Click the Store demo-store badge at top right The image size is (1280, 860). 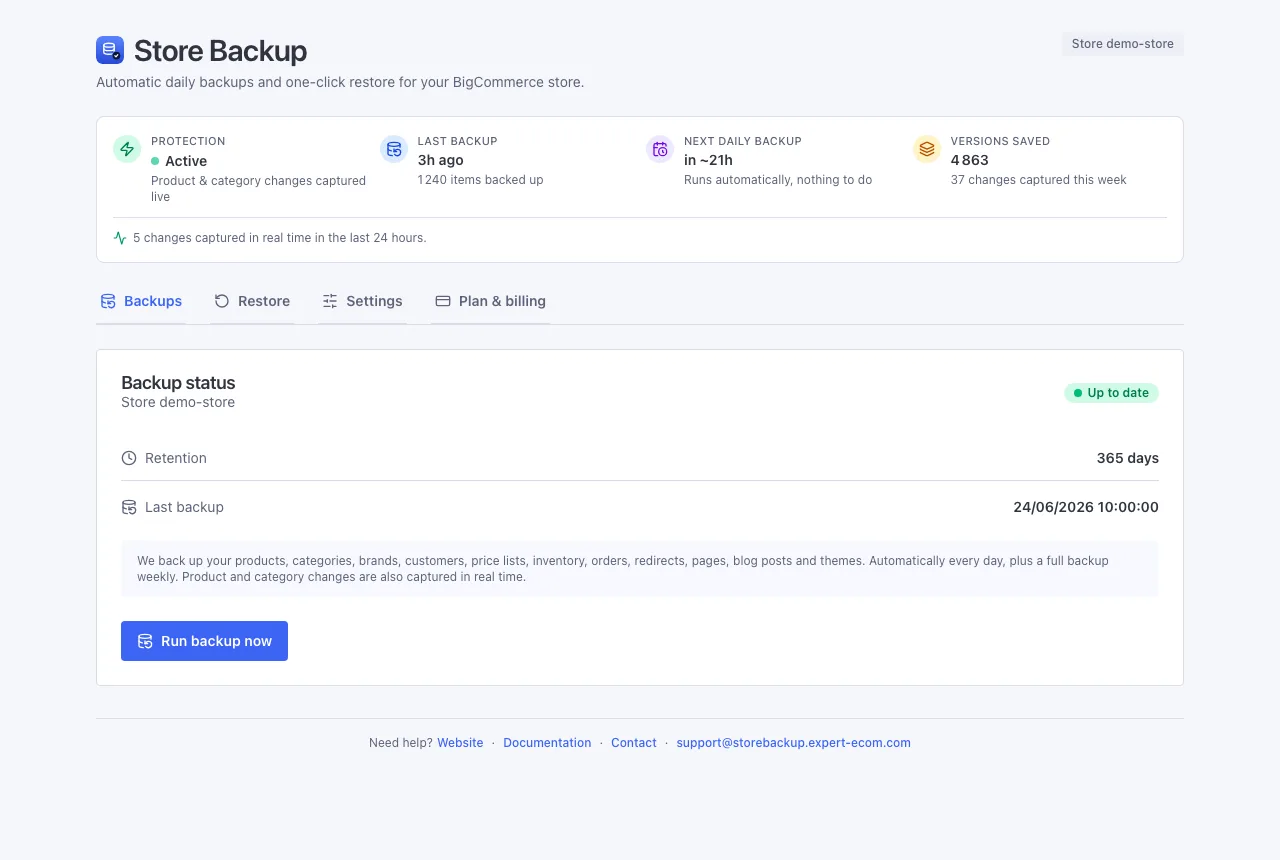tap(1123, 44)
